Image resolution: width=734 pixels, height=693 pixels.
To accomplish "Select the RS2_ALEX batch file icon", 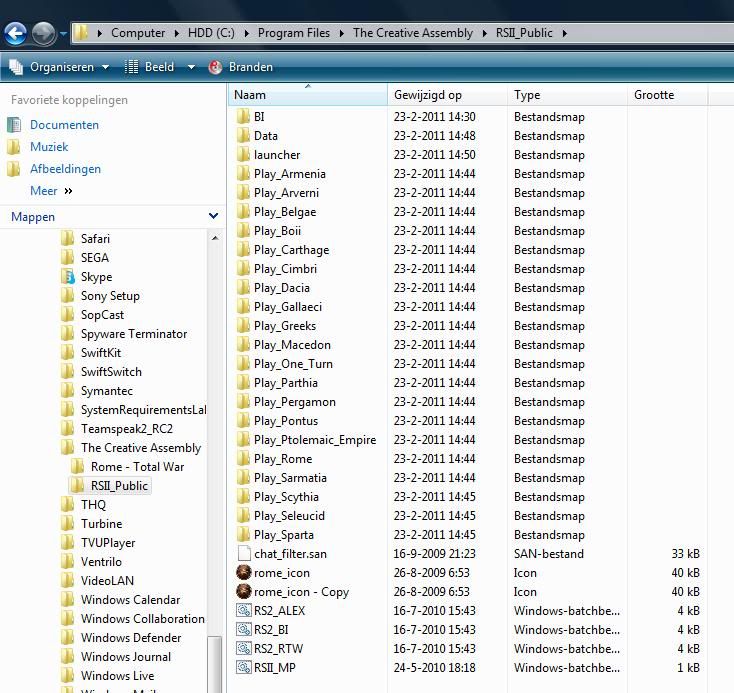I will 243,611.
